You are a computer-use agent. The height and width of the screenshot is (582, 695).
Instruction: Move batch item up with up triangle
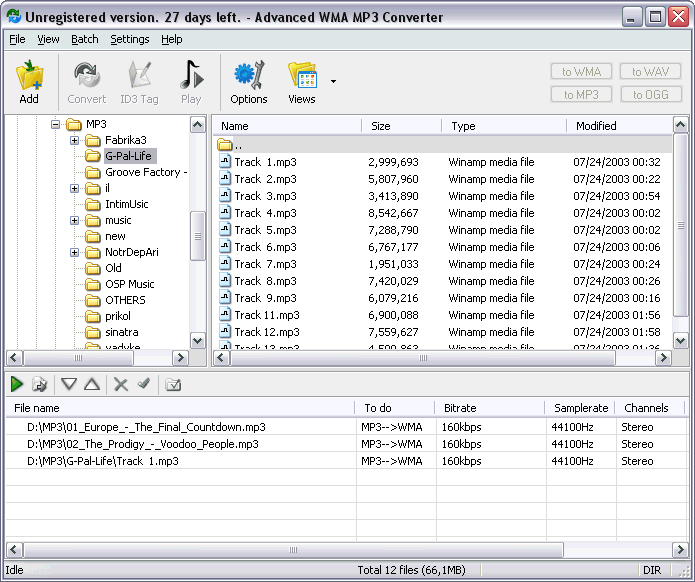[92, 384]
